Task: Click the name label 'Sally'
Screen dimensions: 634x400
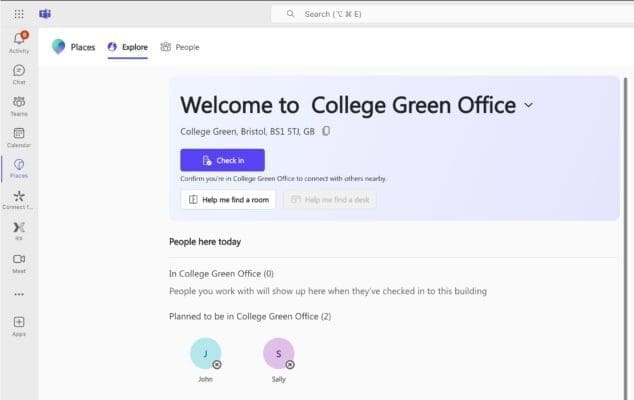Action: point(279,379)
